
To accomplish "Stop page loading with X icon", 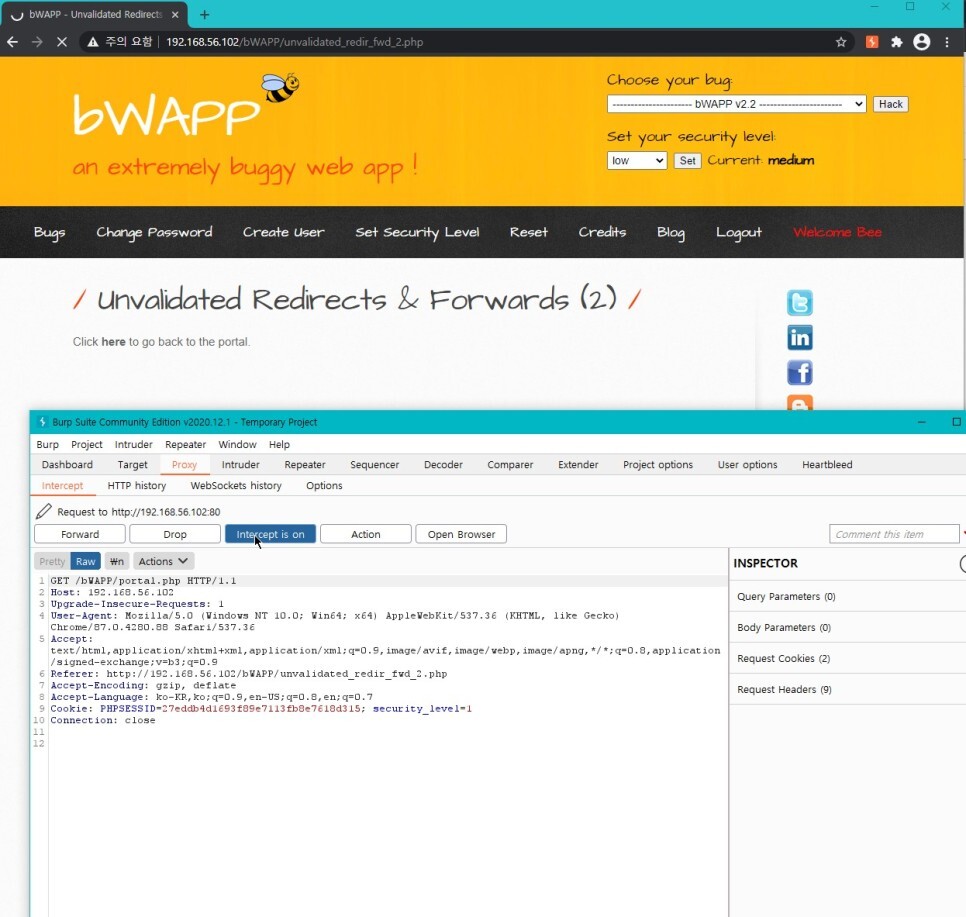I will [x=62, y=42].
